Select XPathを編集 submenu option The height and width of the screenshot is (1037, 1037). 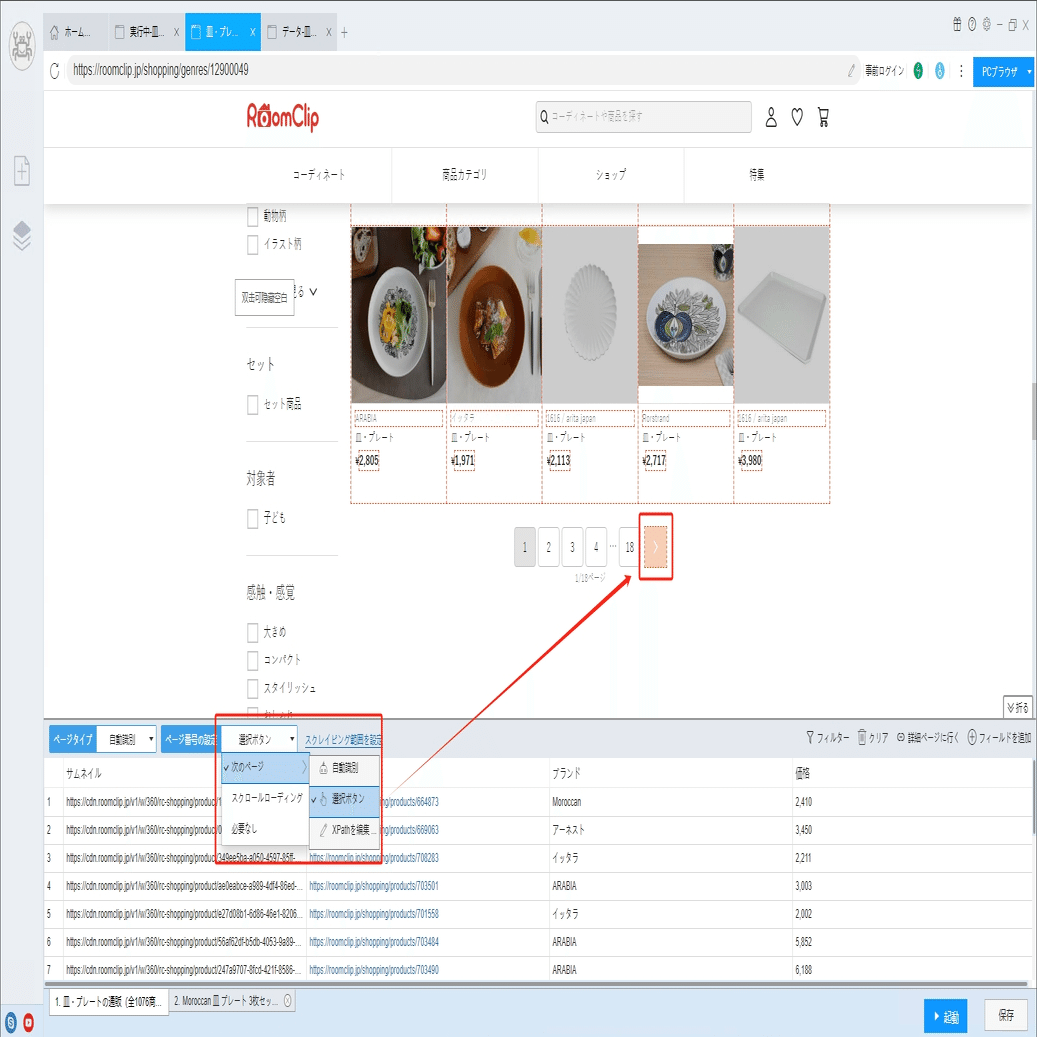click(345, 830)
